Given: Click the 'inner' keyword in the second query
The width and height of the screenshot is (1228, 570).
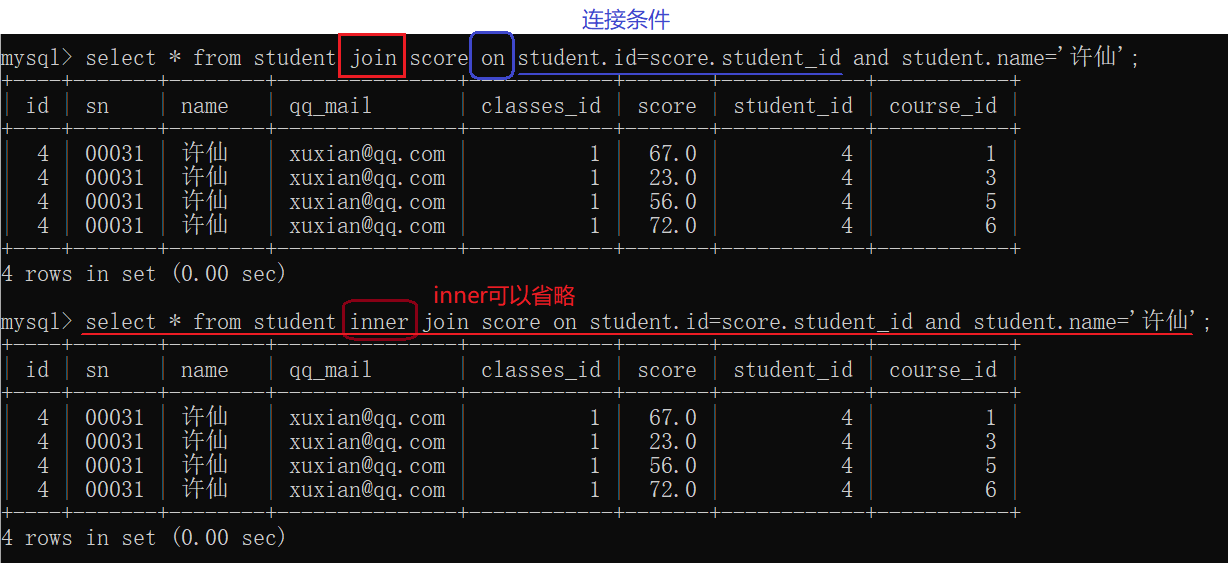Looking at the screenshot, I should click(379, 321).
